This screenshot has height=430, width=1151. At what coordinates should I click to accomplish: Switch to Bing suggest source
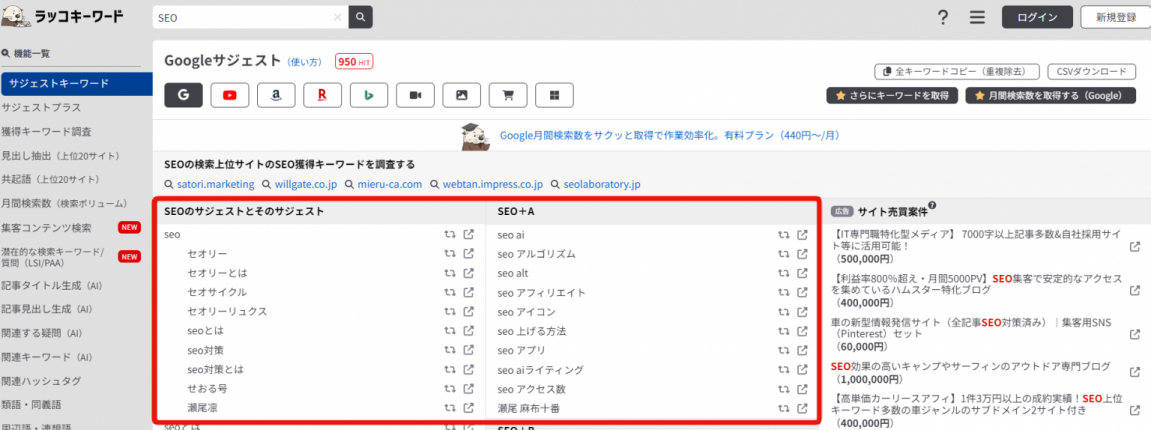tap(369, 95)
